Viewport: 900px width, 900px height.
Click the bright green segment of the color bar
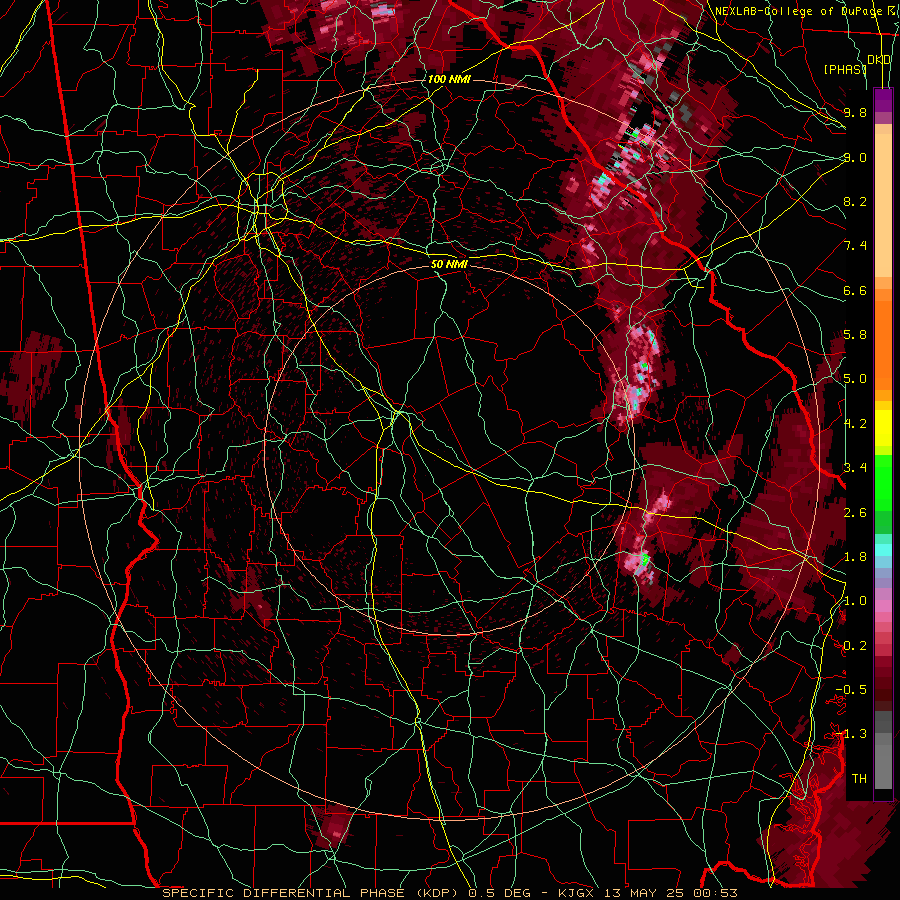[883, 482]
